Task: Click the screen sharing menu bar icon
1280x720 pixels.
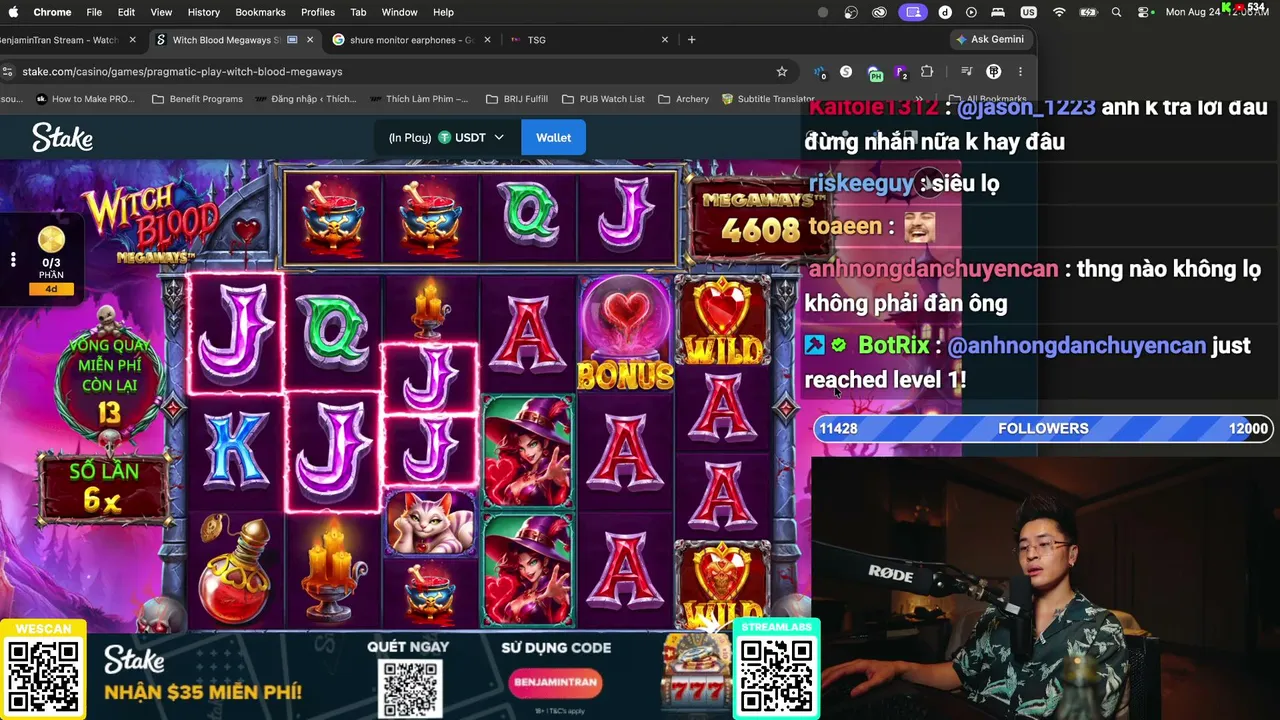Action: click(x=912, y=12)
